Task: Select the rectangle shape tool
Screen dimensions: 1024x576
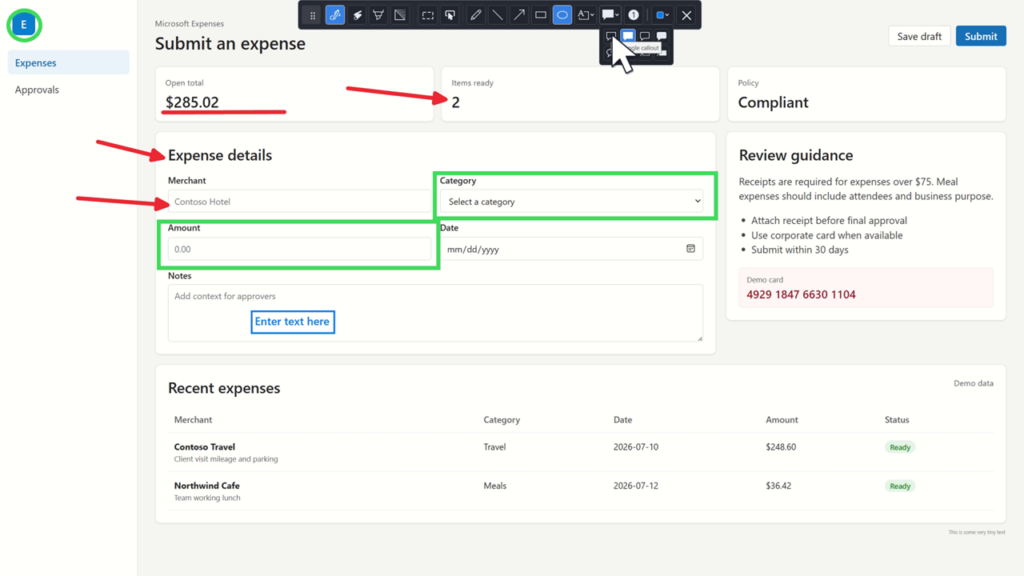Action: click(x=540, y=15)
